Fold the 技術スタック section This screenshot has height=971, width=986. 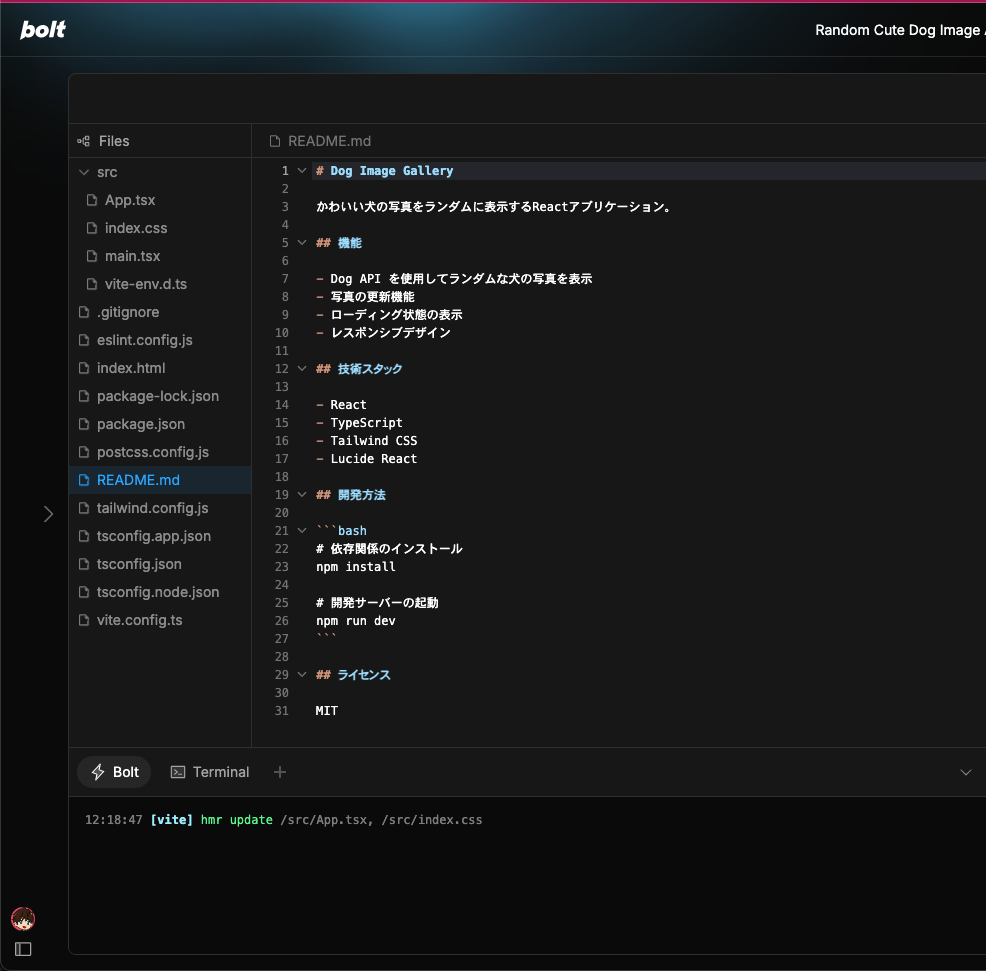coord(301,368)
